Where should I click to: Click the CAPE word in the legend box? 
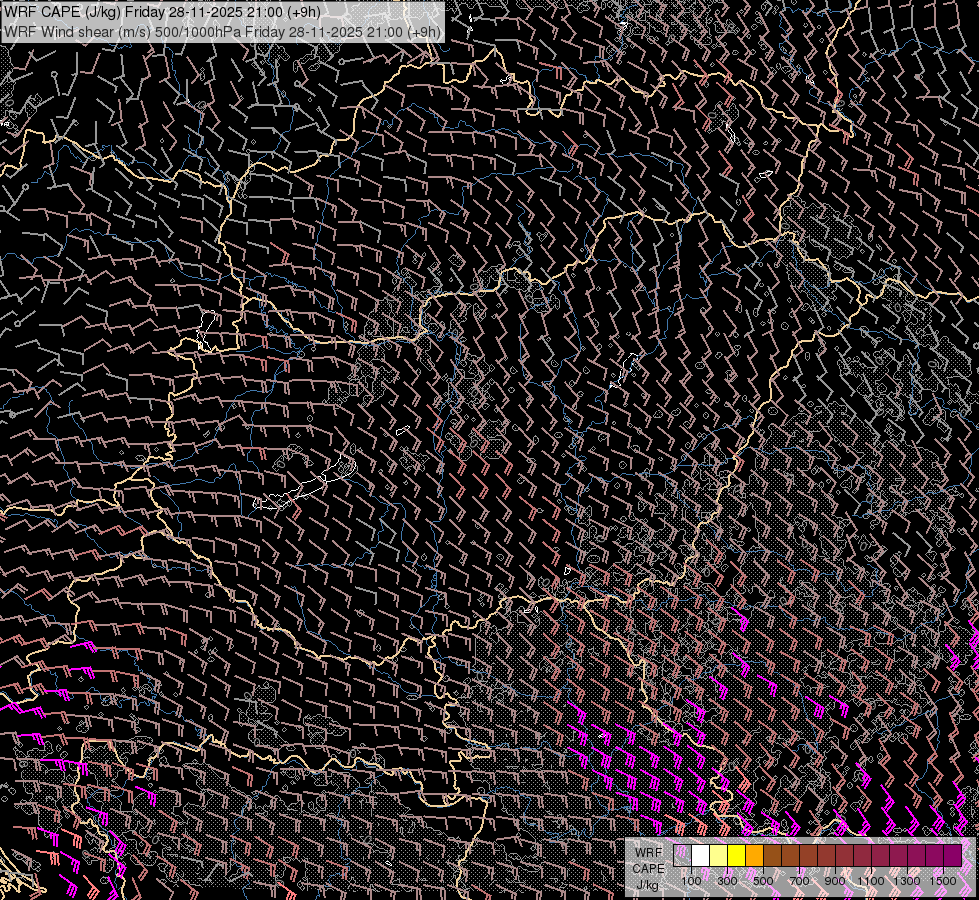(x=647, y=868)
